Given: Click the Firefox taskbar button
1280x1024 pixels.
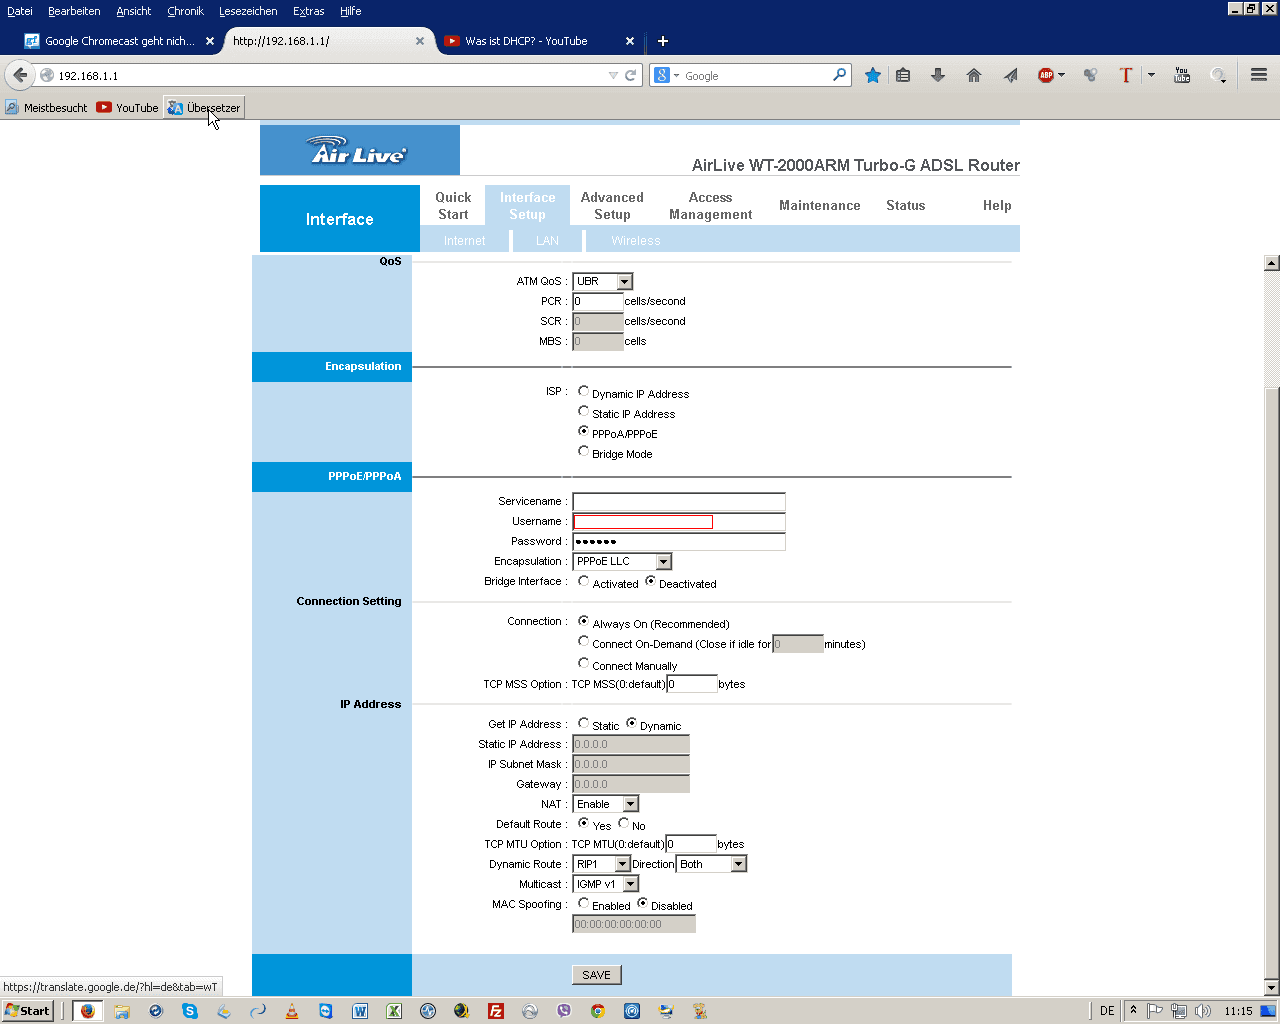Looking at the screenshot, I should coord(87,1011).
